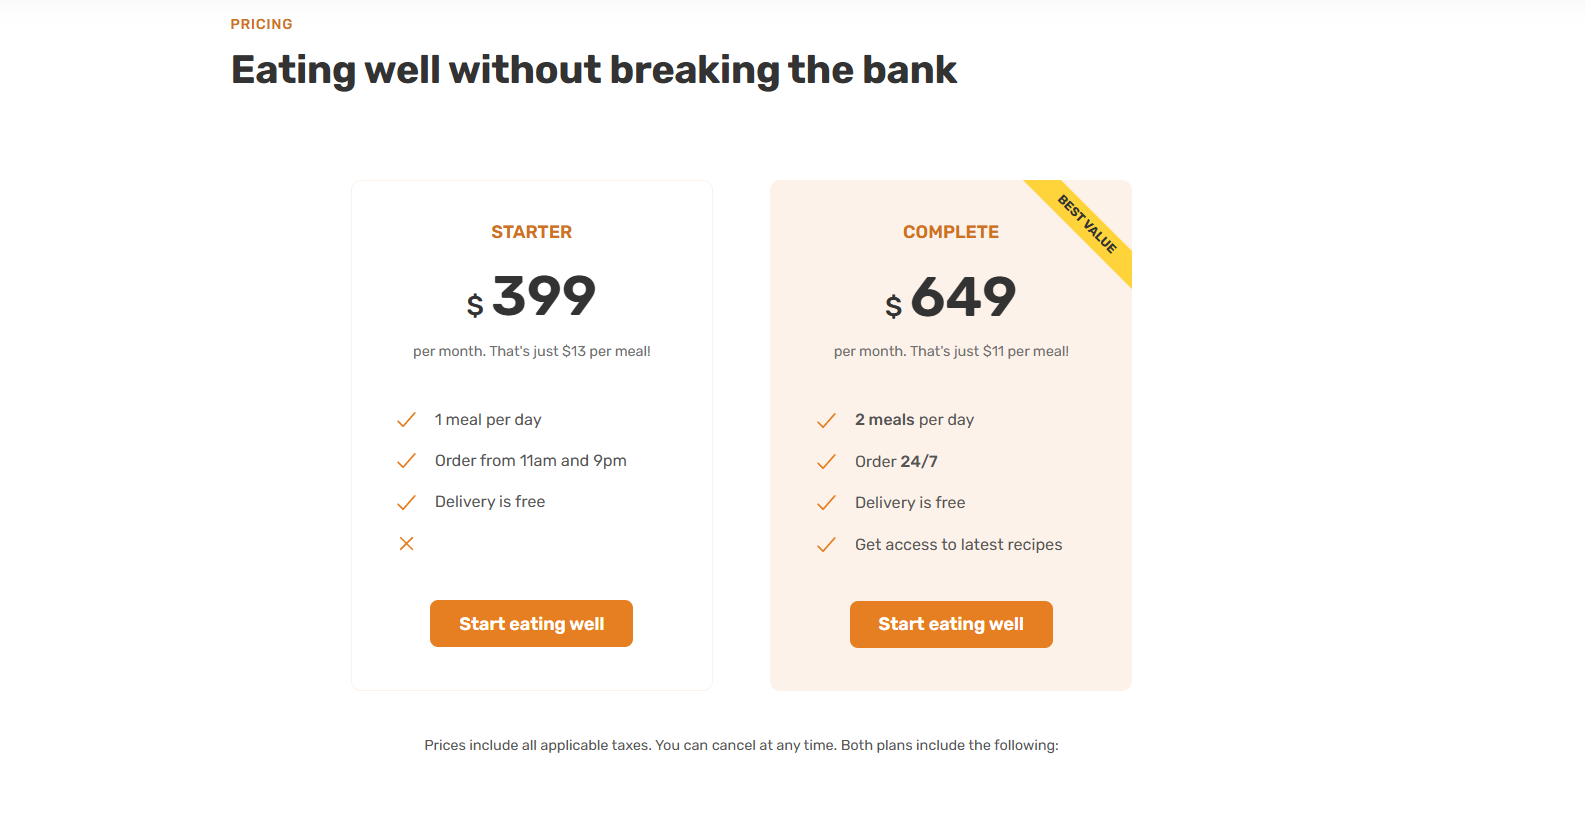Click the checkmark next to "Order 24/7"
Image resolution: width=1585 pixels, height=835 pixels.
pyautogui.click(x=826, y=462)
